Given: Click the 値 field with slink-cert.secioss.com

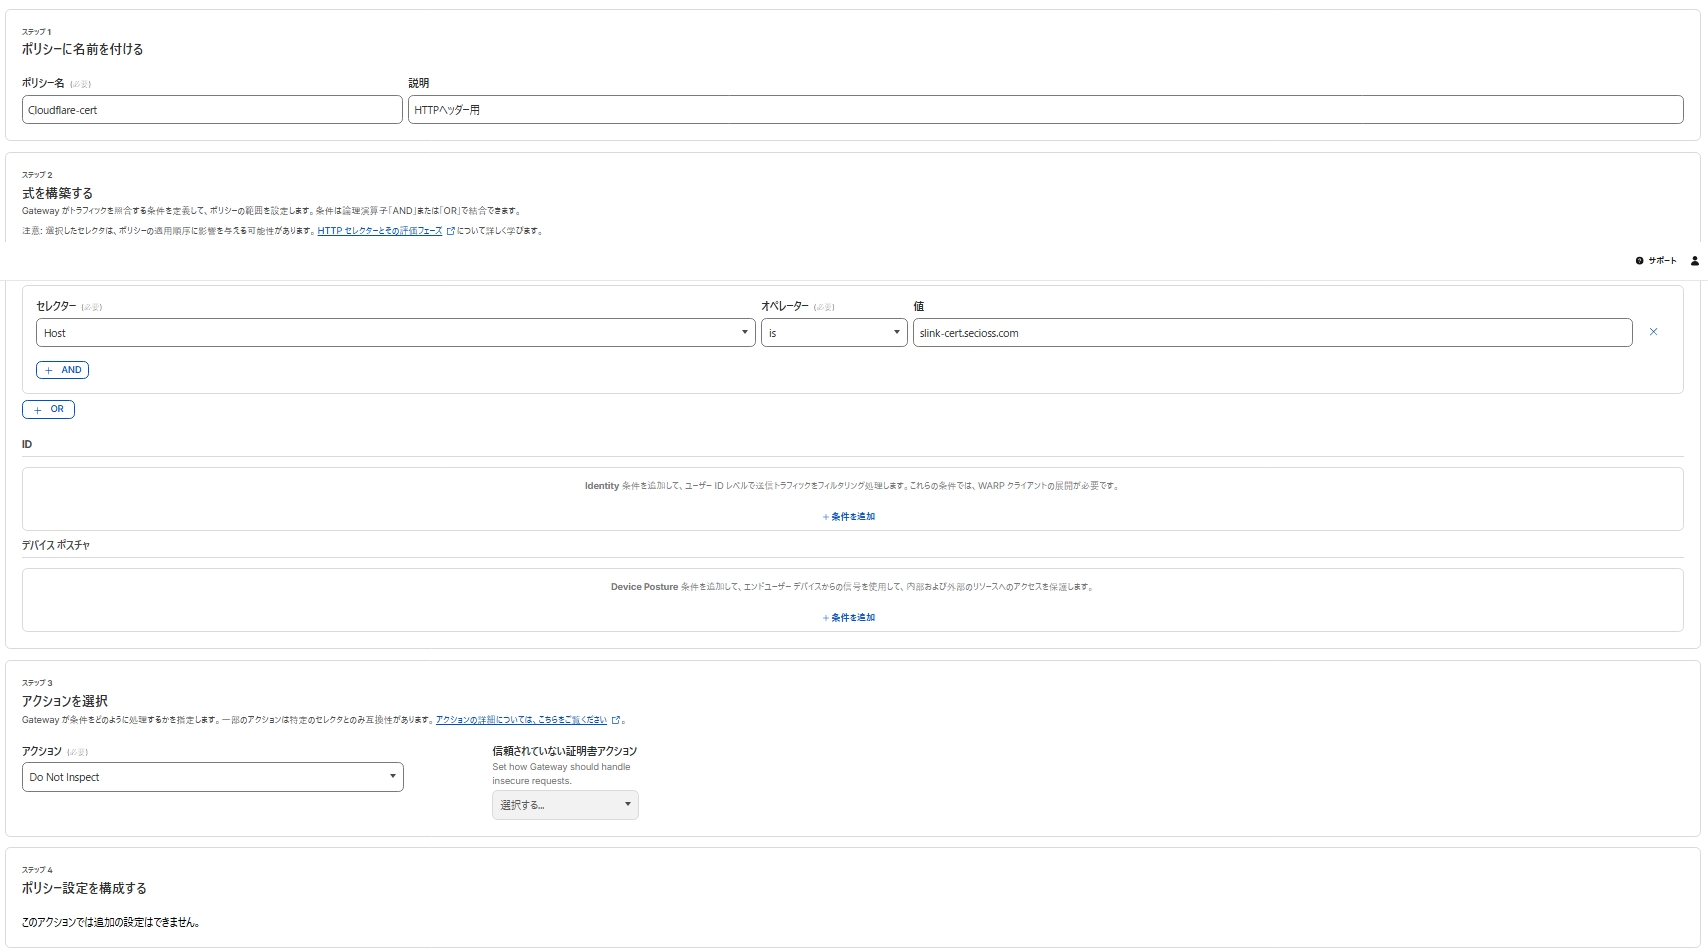Looking at the screenshot, I should [x=1273, y=333].
